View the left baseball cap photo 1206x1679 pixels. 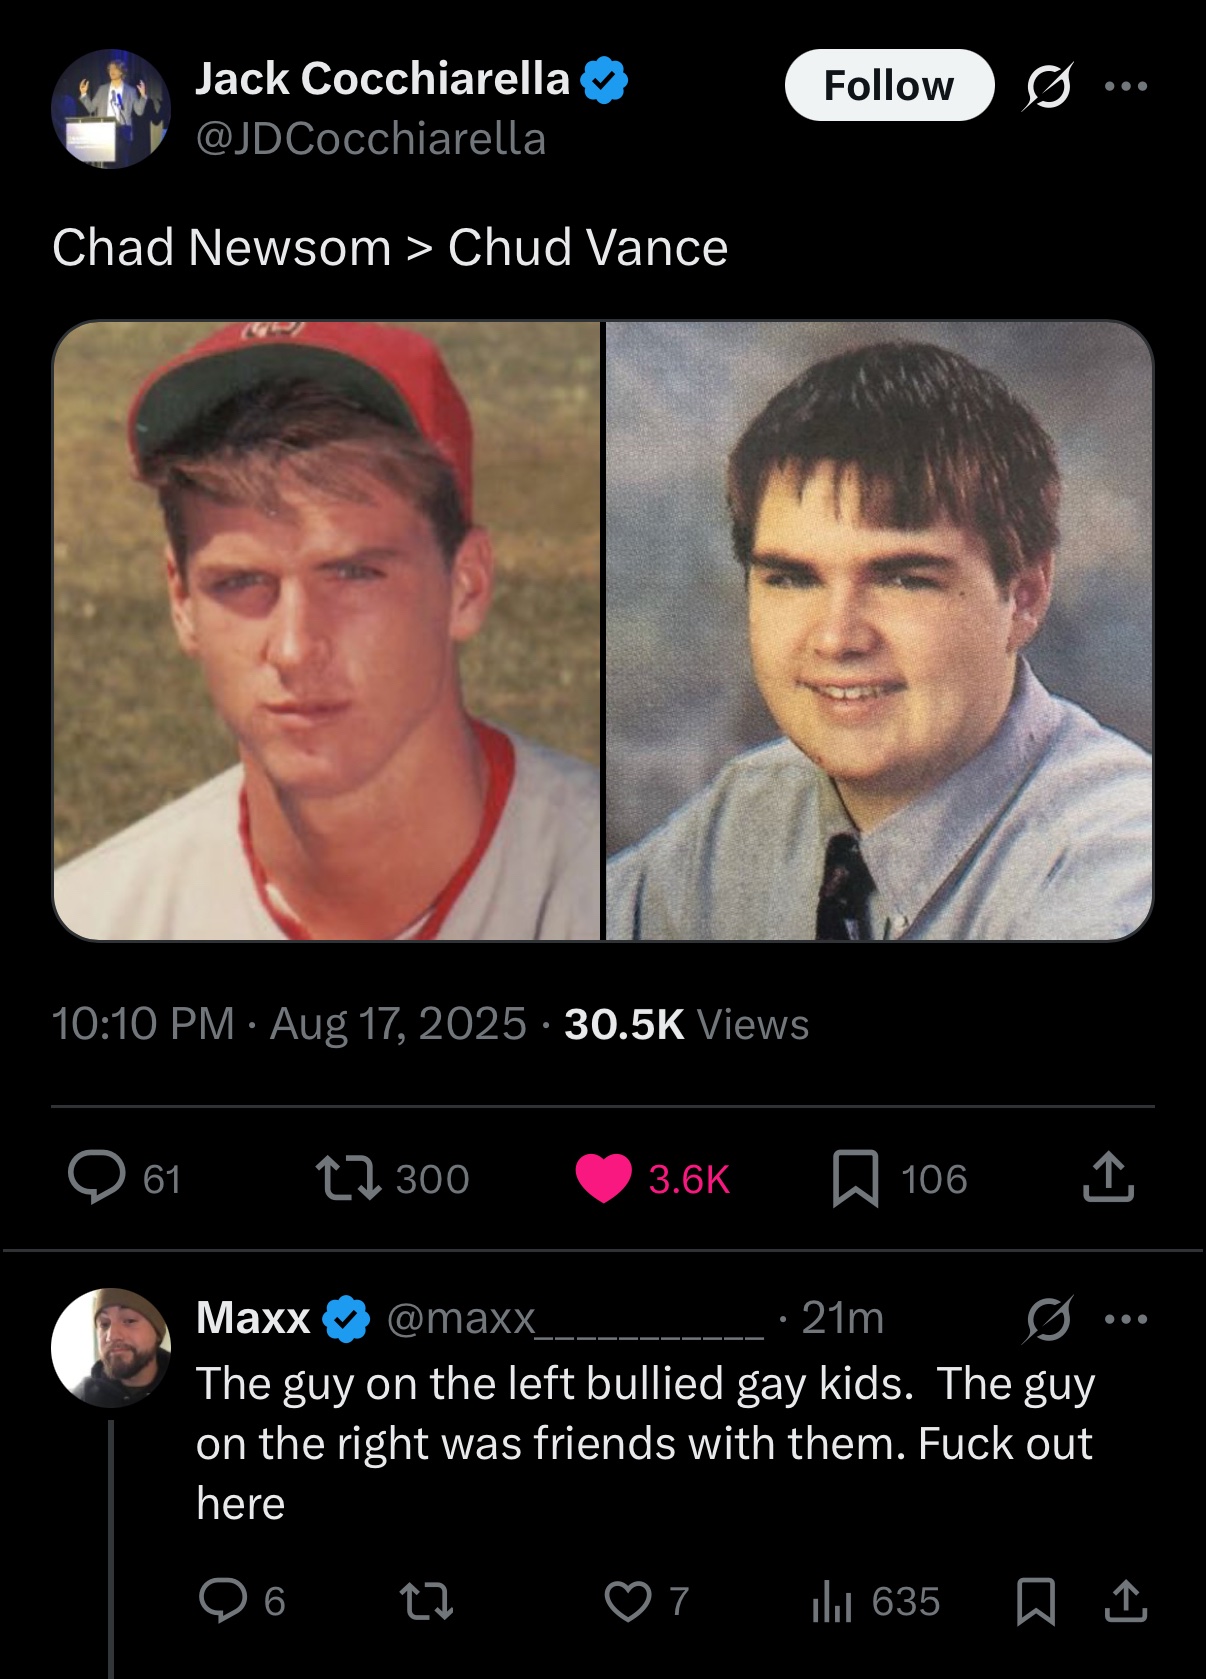point(327,631)
